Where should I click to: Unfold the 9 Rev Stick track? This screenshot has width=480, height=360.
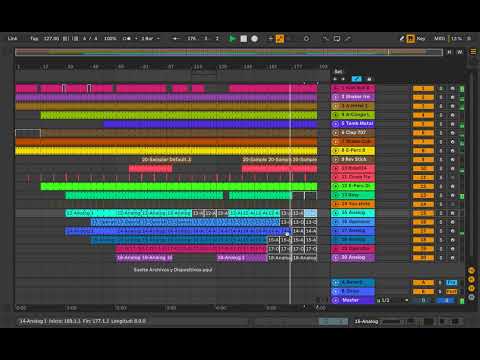click(336, 159)
